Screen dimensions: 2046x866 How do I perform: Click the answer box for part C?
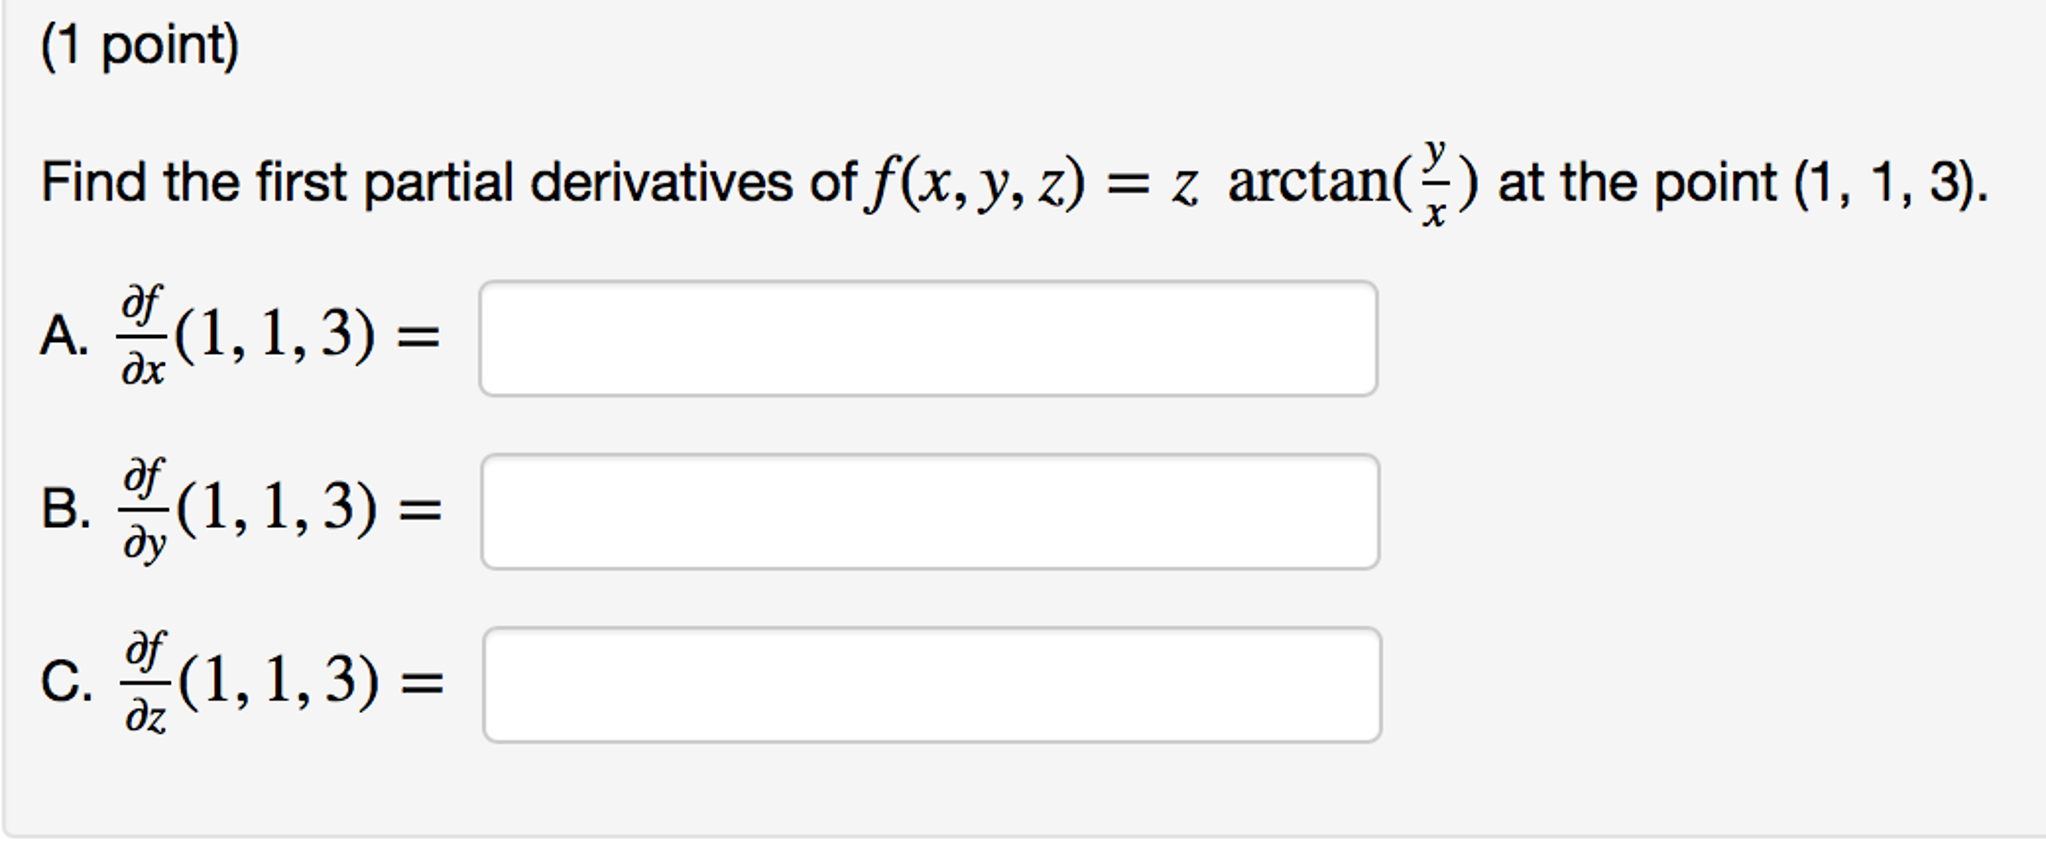(x=930, y=685)
